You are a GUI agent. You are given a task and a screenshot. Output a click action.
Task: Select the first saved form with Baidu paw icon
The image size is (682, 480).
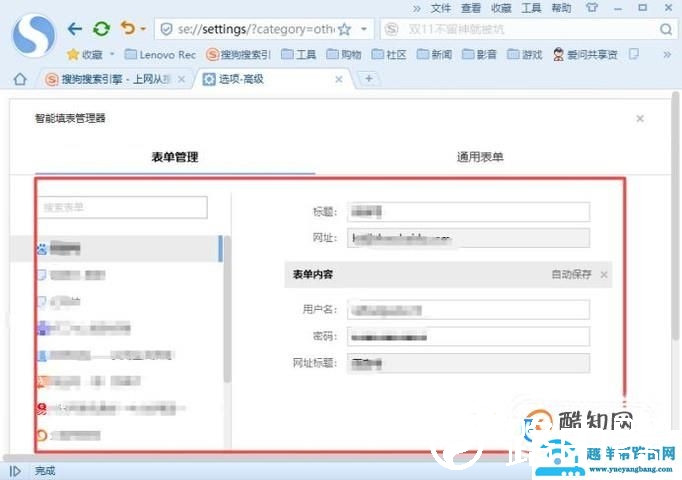click(117, 249)
